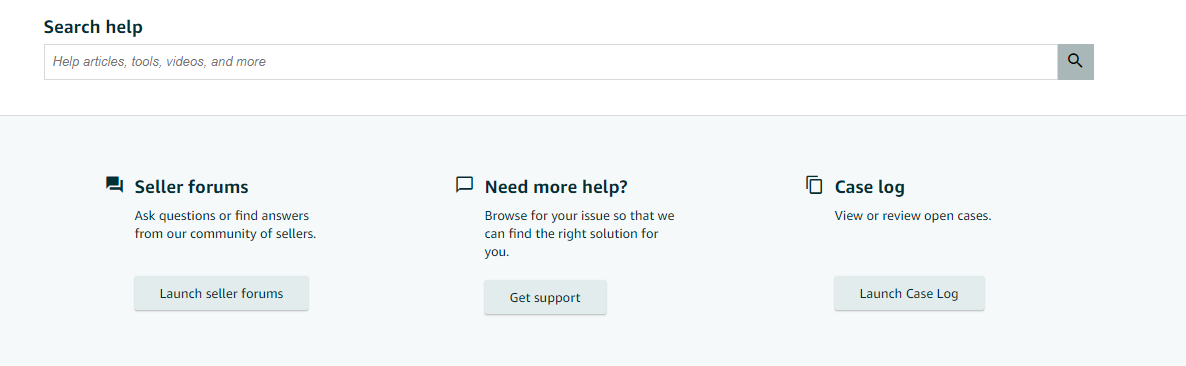Click the 'Help articles, tools, videos' placeholder text
Image resolution: width=1186 pixels, height=366 pixels.
click(160, 62)
